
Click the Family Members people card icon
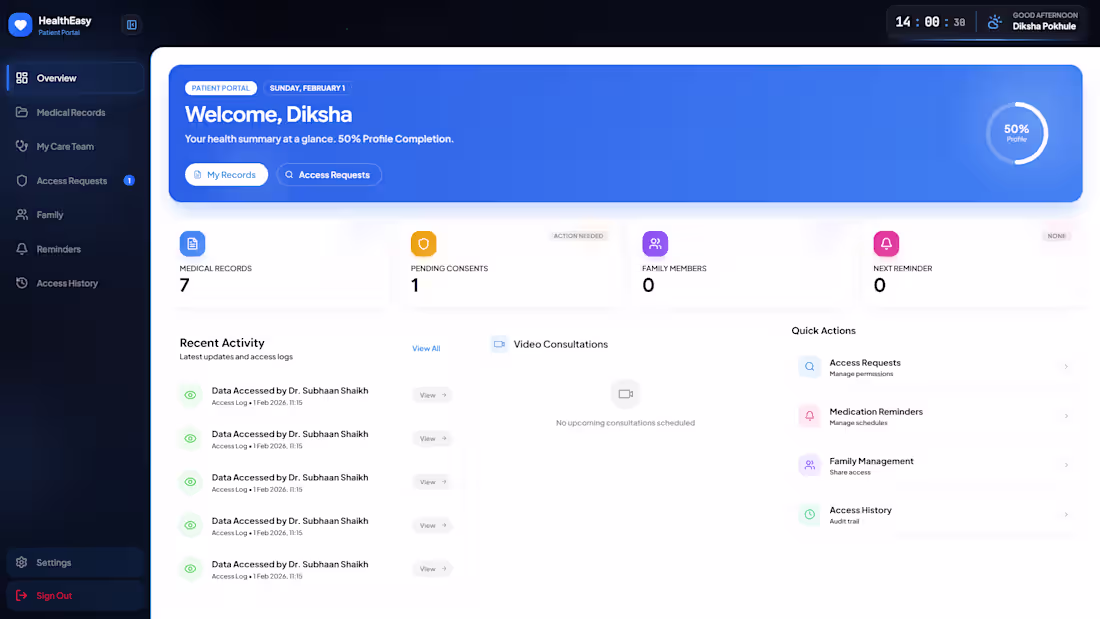[x=655, y=244]
